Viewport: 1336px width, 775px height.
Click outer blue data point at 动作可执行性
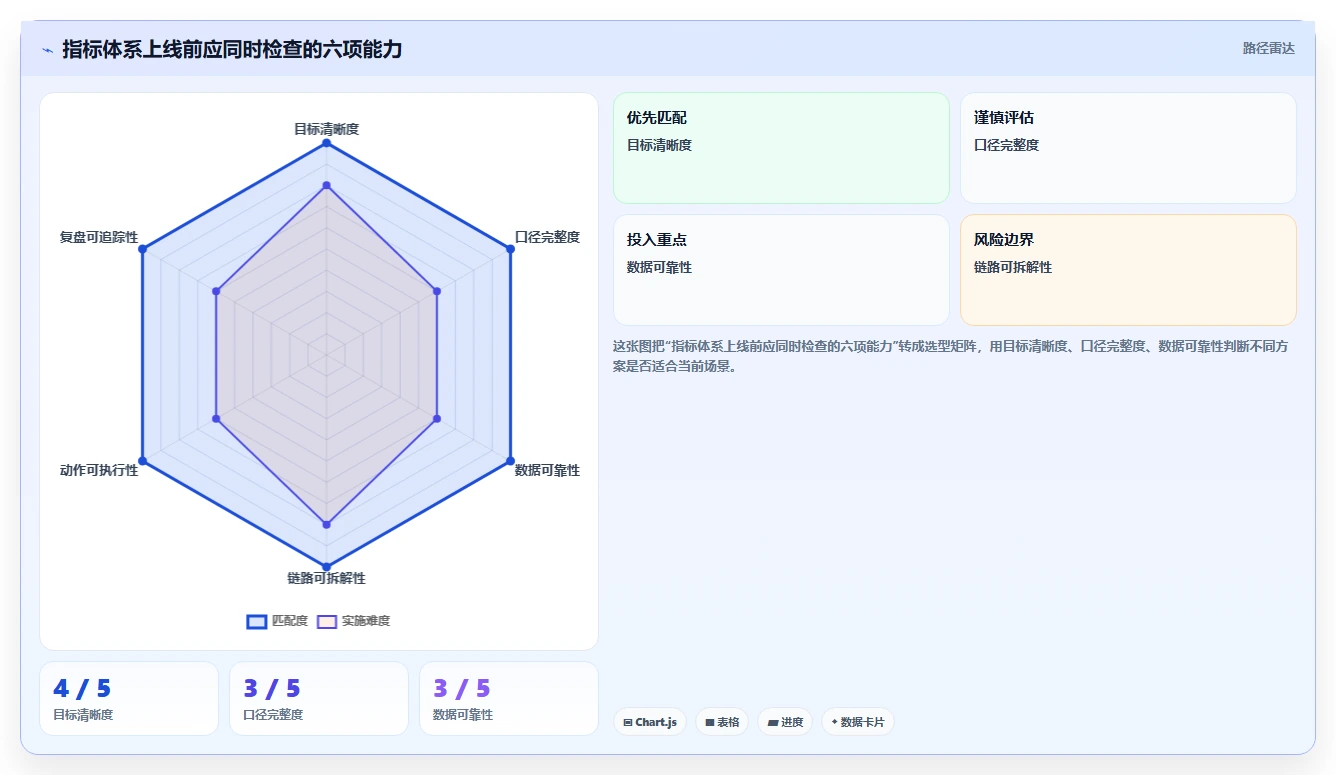click(x=142, y=461)
